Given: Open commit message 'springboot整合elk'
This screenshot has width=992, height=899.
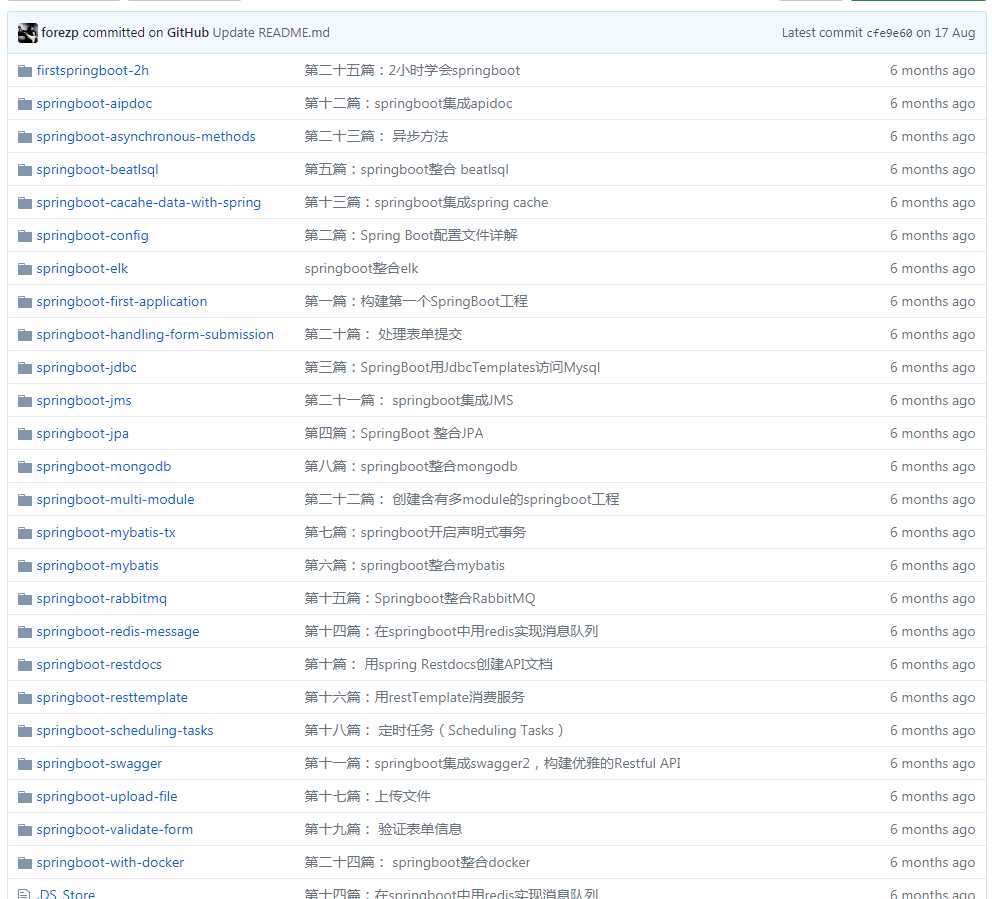Looking at the screenshot, I should 361,269.
